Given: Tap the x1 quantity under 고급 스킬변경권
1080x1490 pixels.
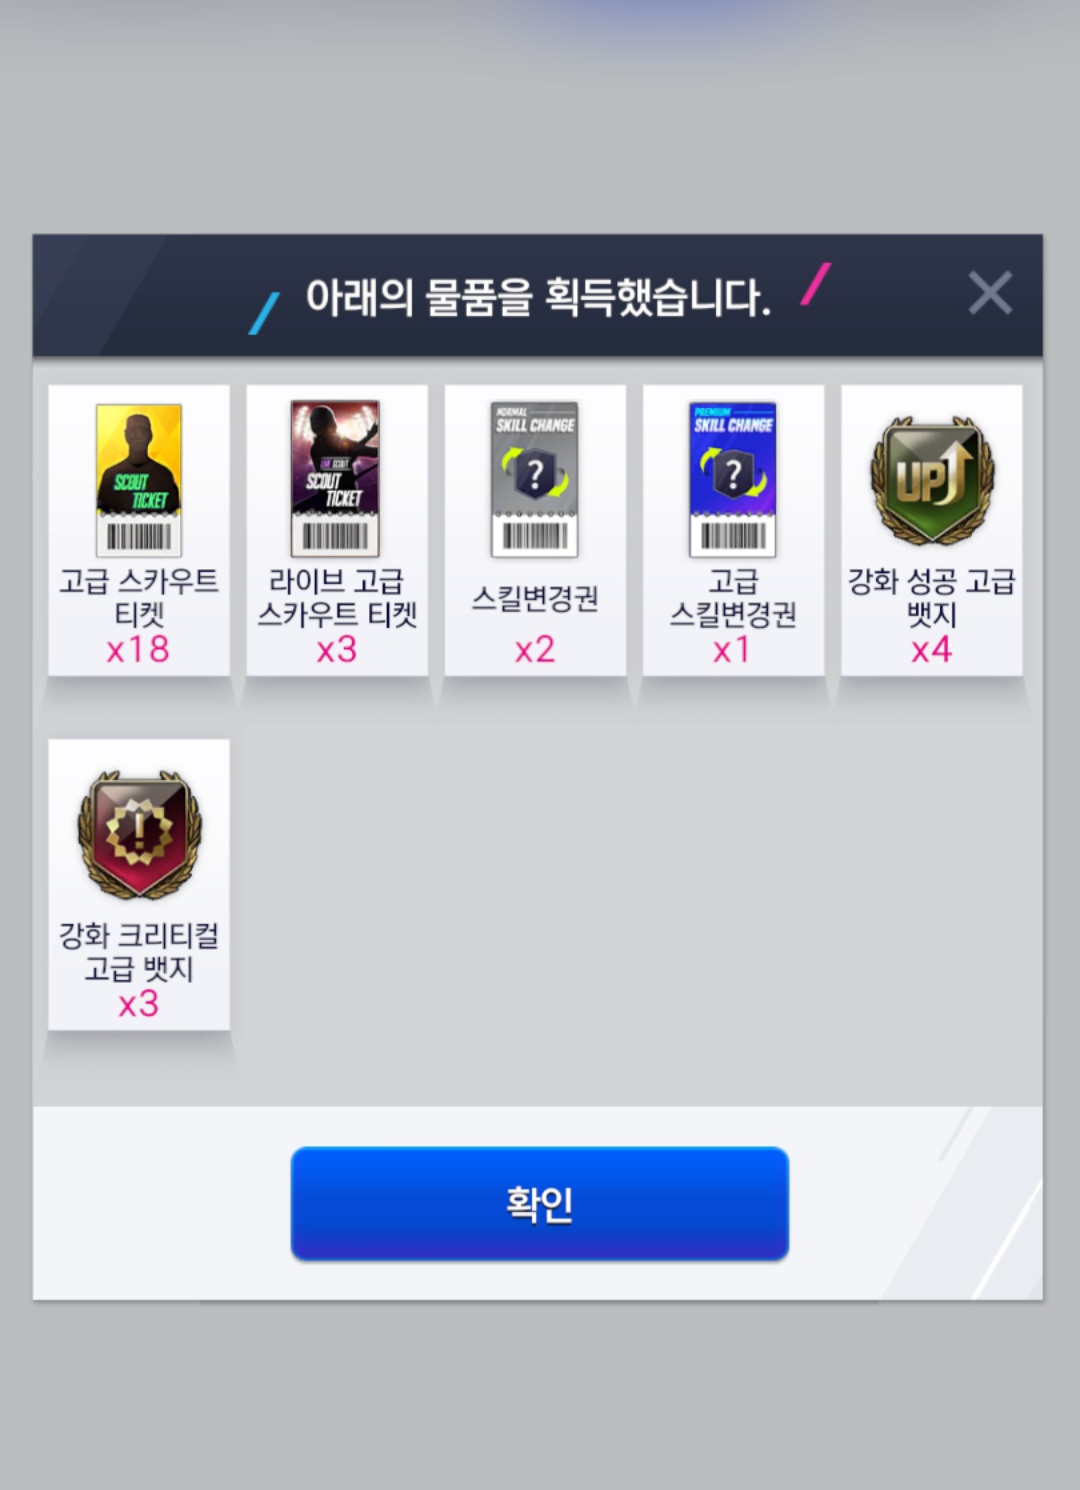Looking at the screenshot, I should click(x=732, y=650).
